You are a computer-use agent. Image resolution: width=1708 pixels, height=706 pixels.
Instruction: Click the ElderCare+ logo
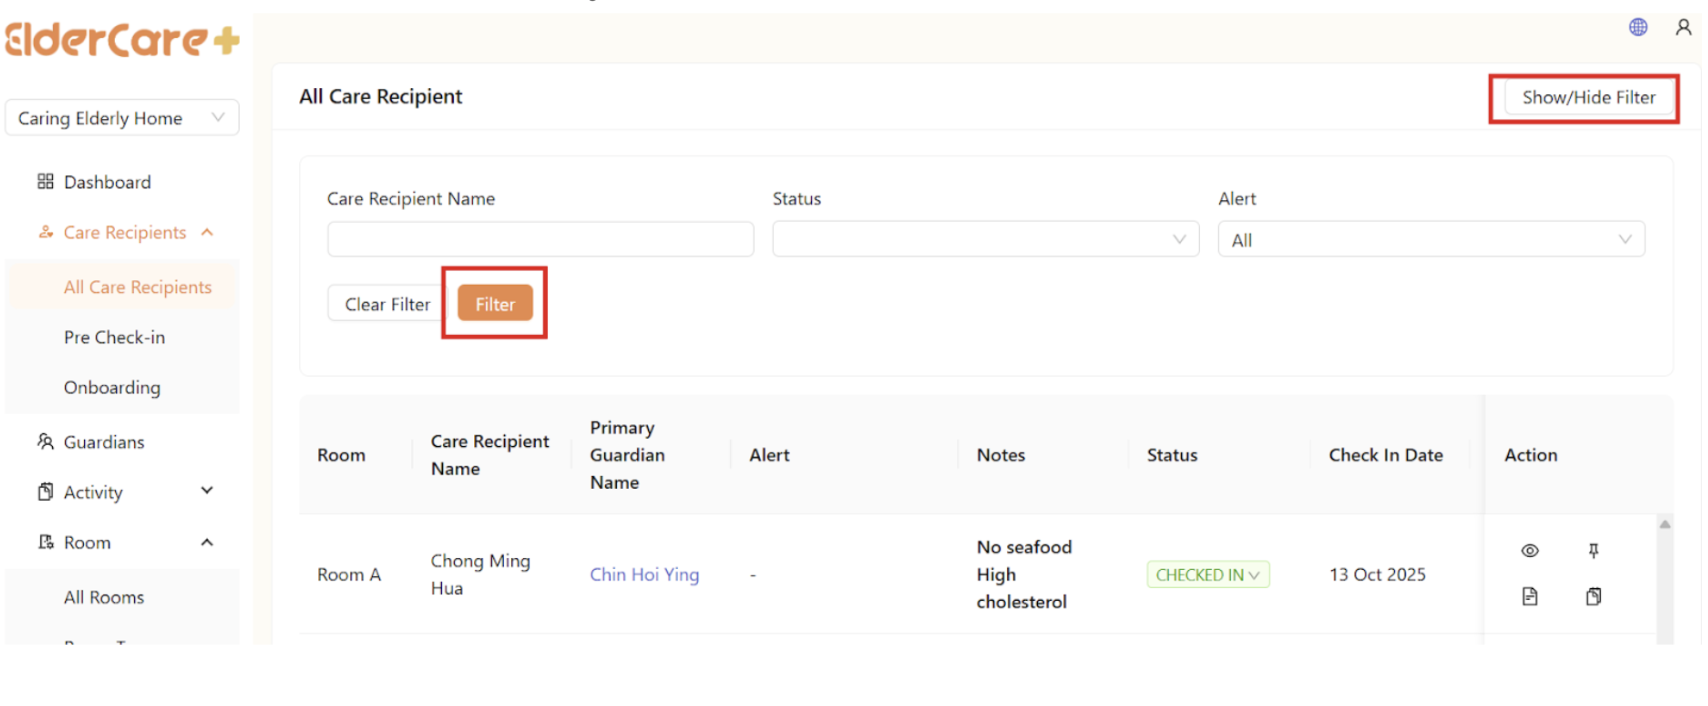pos(122,40)
